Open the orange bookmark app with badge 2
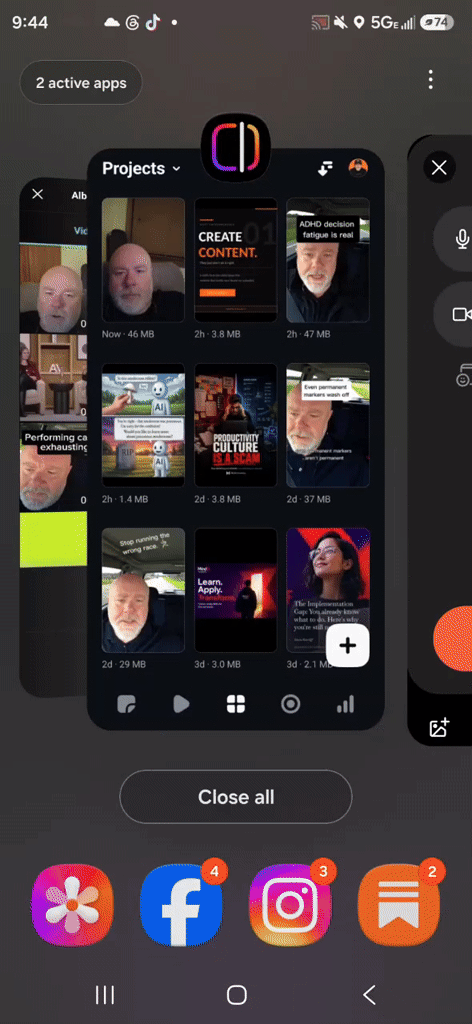 coord(399,904)
